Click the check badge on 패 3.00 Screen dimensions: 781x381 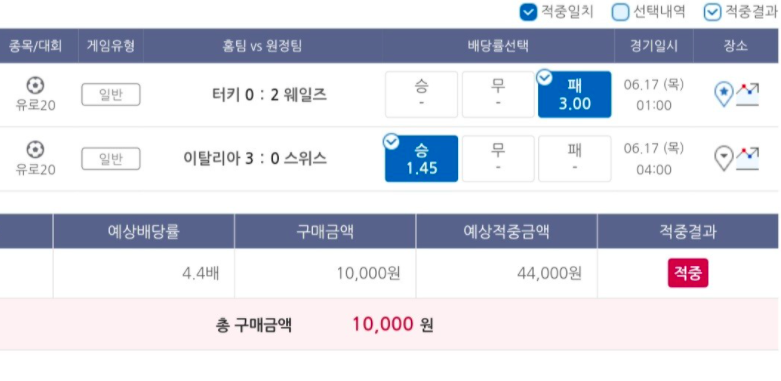pos(546,78)
